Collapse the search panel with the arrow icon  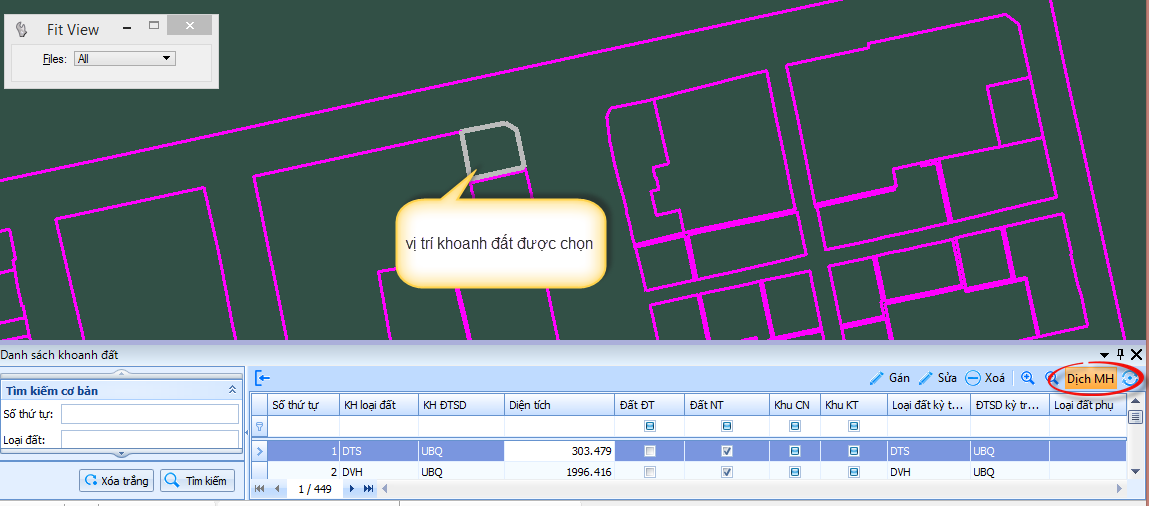click(x=262, y=378)
